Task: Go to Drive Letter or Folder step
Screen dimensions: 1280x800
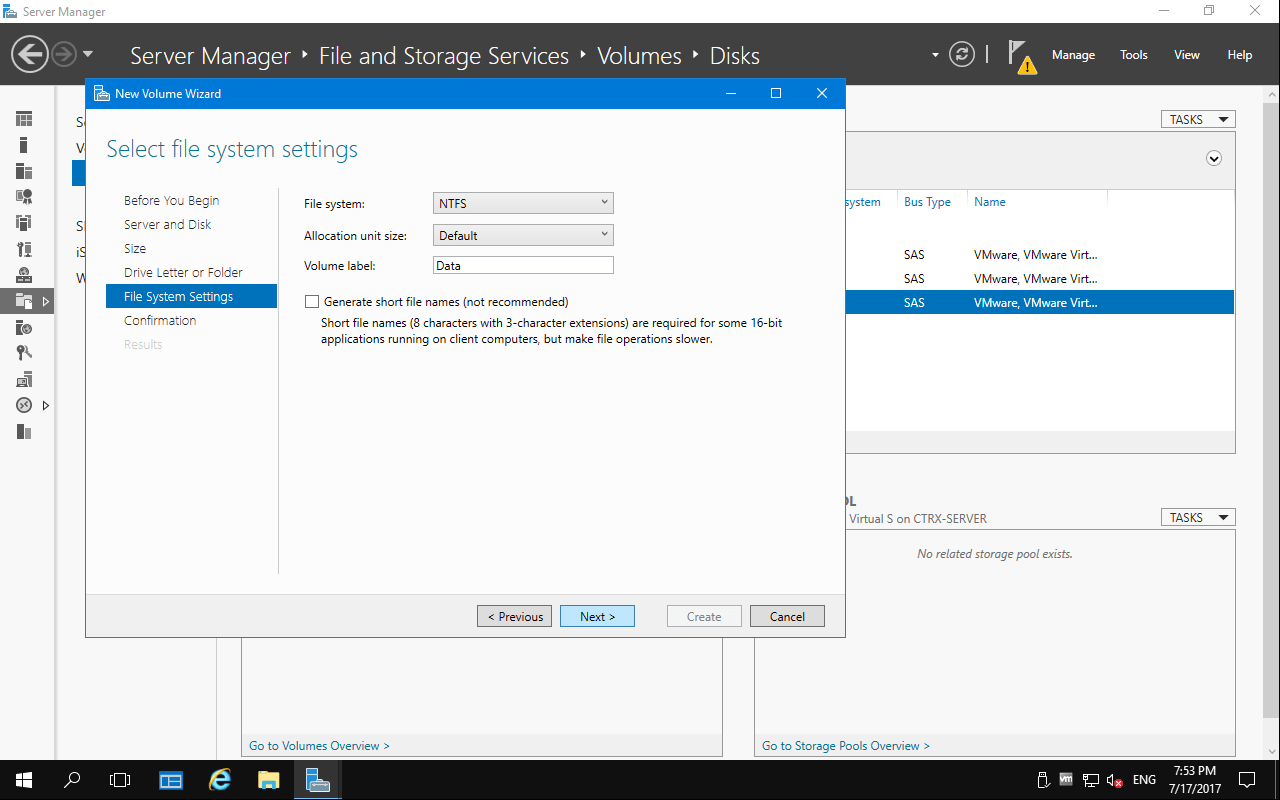Action: click(x=183, y=272)
